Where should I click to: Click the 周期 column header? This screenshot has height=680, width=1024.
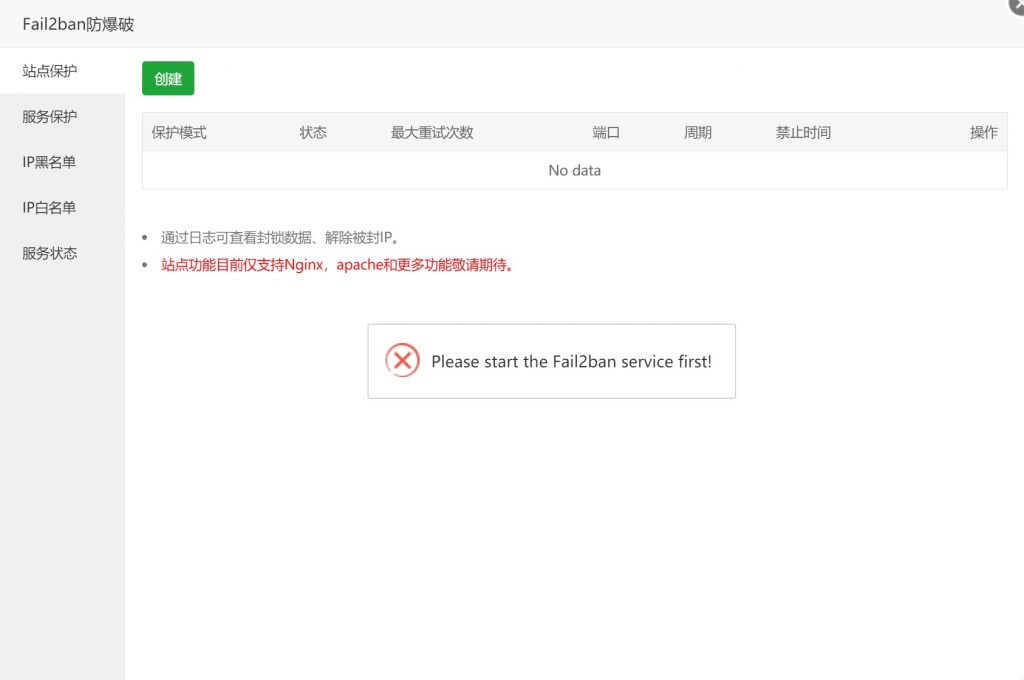(x=698, y=132)
